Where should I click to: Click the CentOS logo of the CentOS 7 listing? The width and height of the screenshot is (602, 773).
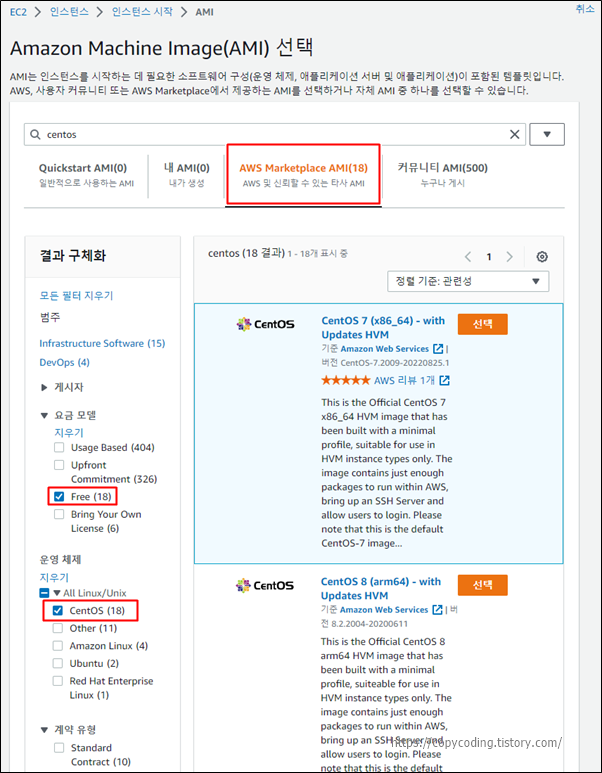point(265,324)
